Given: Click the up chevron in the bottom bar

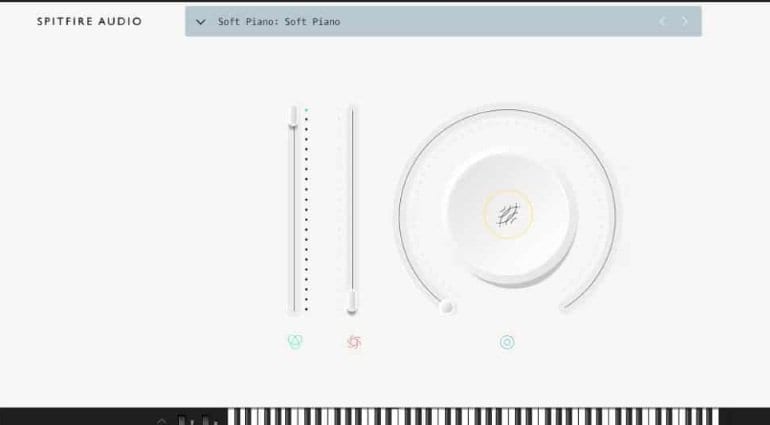Looking at the screenshot, I should (161, 421).
